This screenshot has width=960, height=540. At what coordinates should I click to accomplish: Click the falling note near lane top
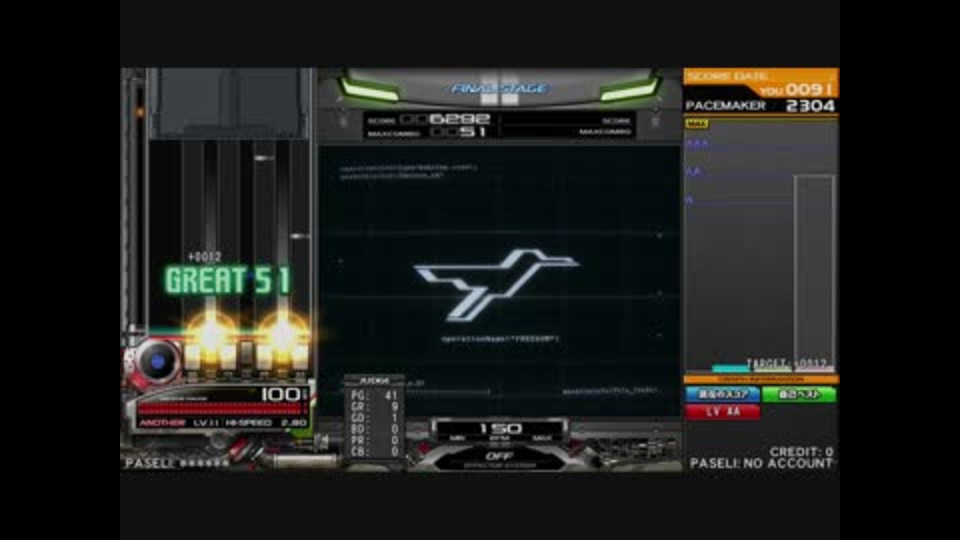pyautogui.click(x=264, y=158)
